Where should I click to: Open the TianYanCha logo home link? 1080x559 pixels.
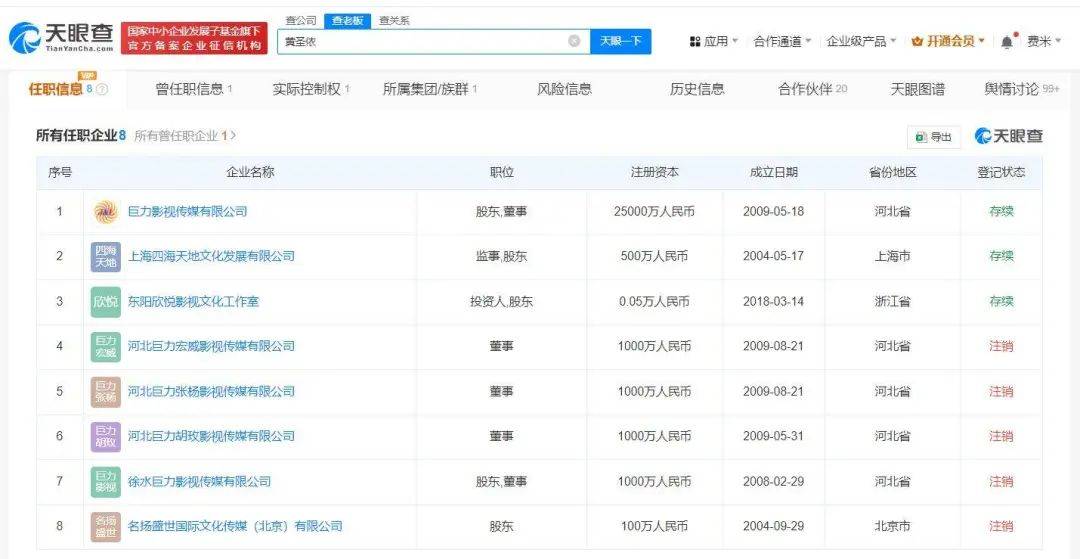pos(61,38)
